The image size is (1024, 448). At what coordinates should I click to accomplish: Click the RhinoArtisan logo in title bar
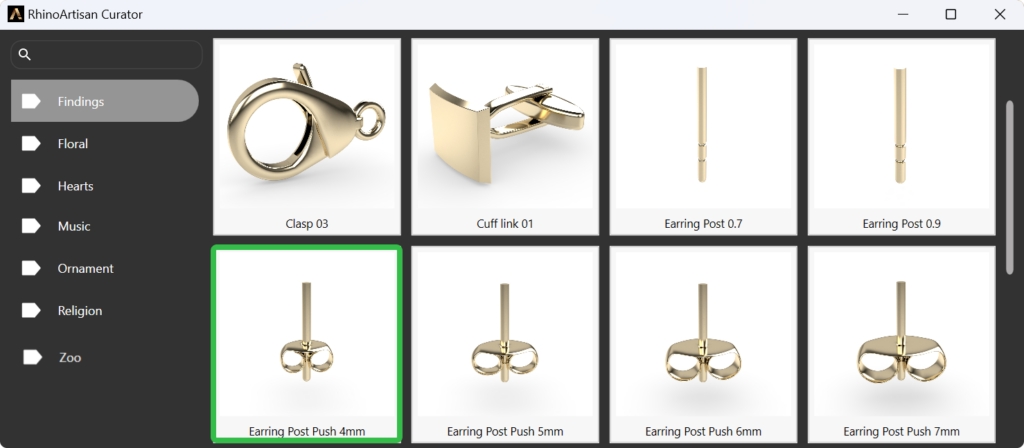(x=16, y=14)
